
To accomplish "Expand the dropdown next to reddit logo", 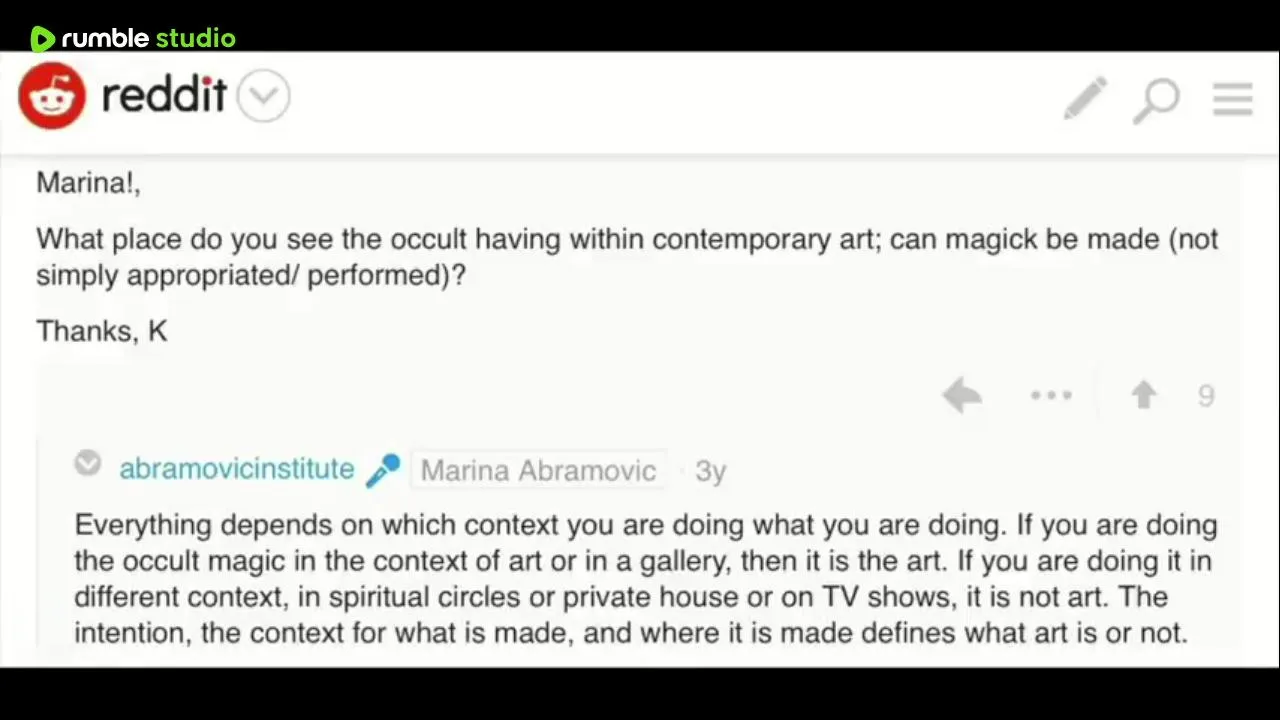I will click(x=264, y=96).
